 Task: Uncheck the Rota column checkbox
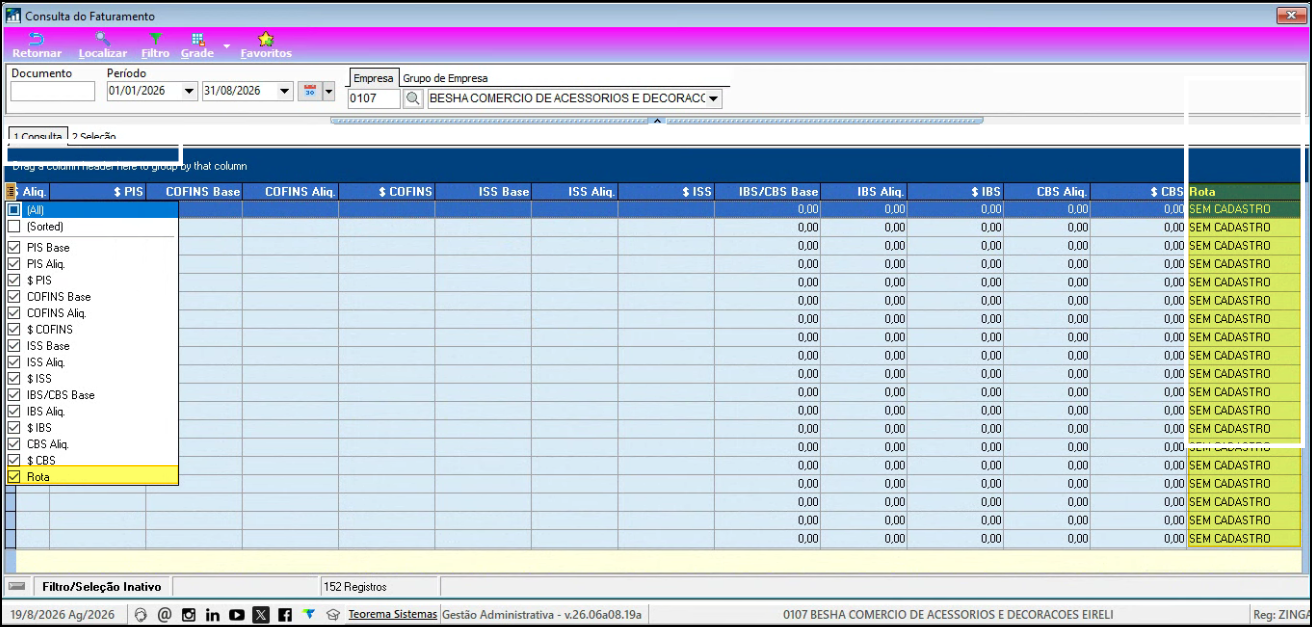point(14,477)
